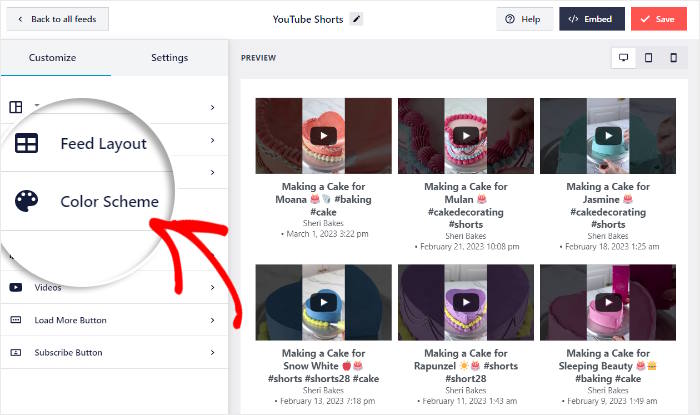The height and width of the screenshot is (415, 700).
Task: Open the Mulan cake video title
Action: pyautogui.click(x=466, y=205)
